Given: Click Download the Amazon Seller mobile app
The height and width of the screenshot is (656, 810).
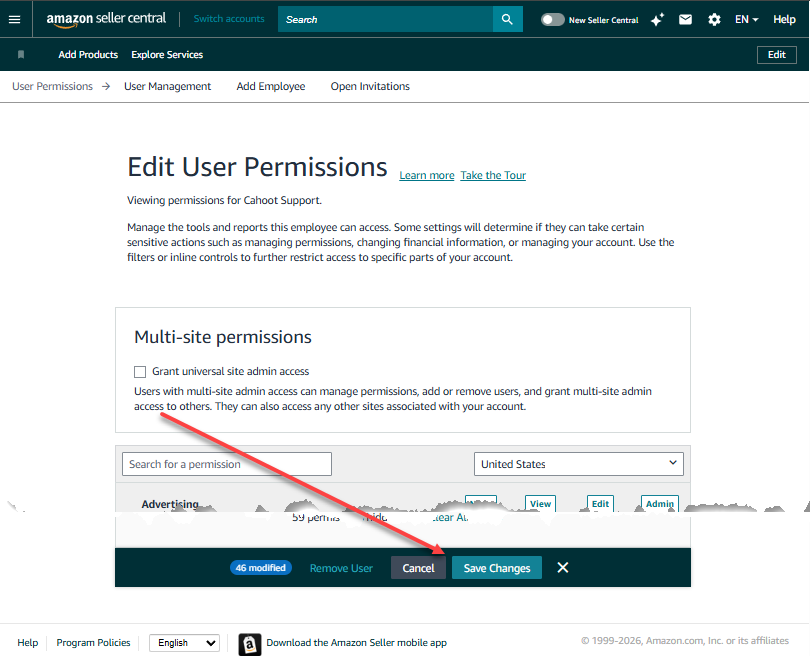Looking at the screenshot, I should pyautogui.click(x=356, y=643).
